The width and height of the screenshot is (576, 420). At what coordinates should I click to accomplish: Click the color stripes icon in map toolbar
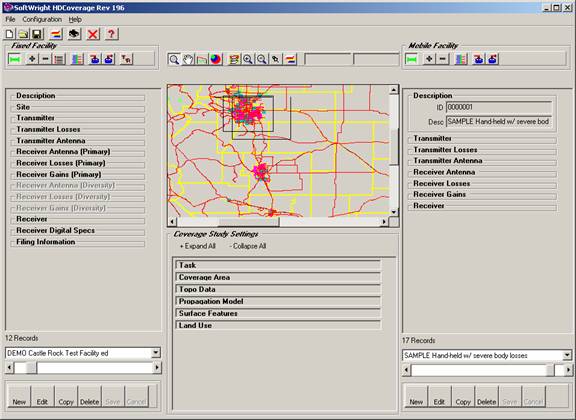(290, 59)
